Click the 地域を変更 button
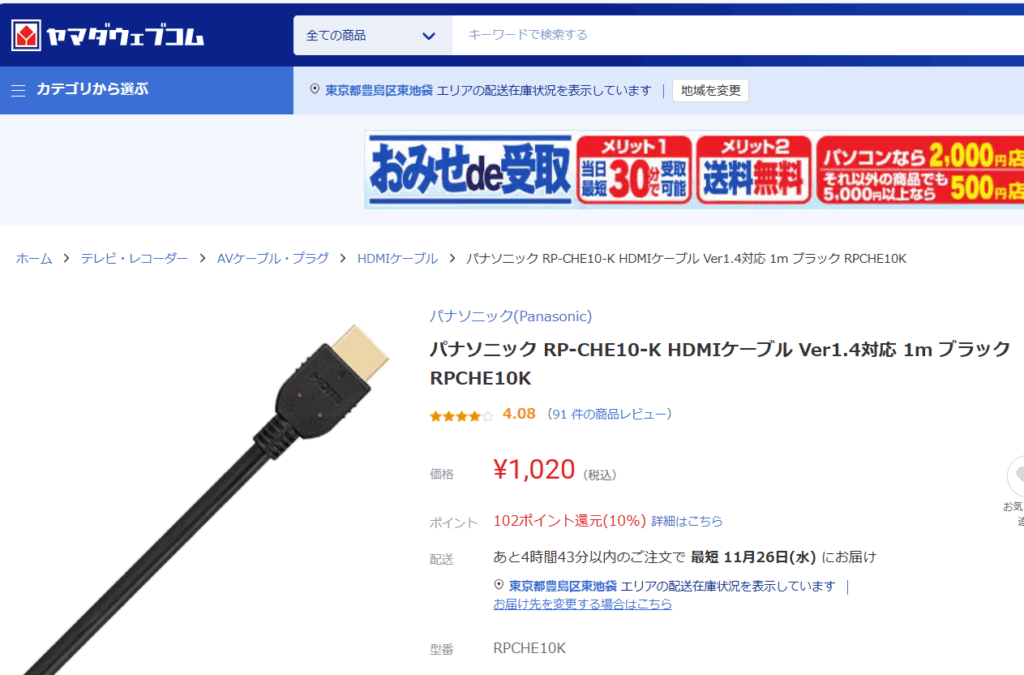Image resolution: width=1024 pixels, height=675 pixels. [711, 90]
